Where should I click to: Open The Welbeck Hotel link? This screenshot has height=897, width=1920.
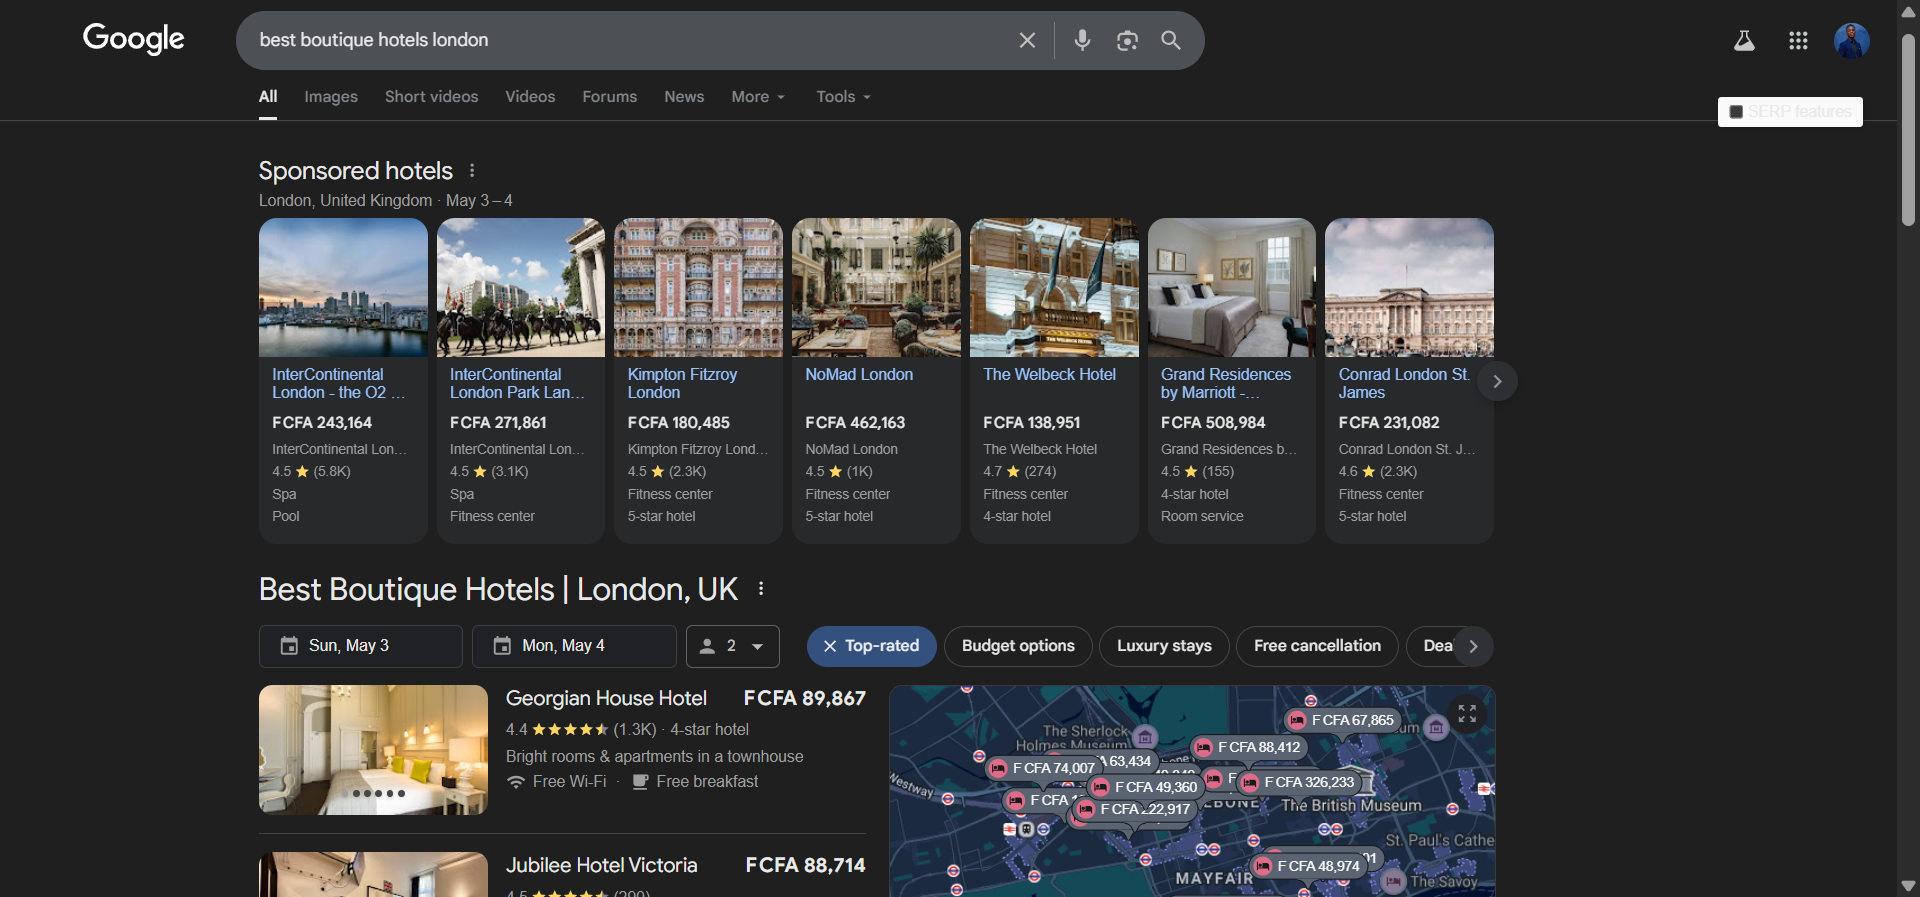(1049, 374)
